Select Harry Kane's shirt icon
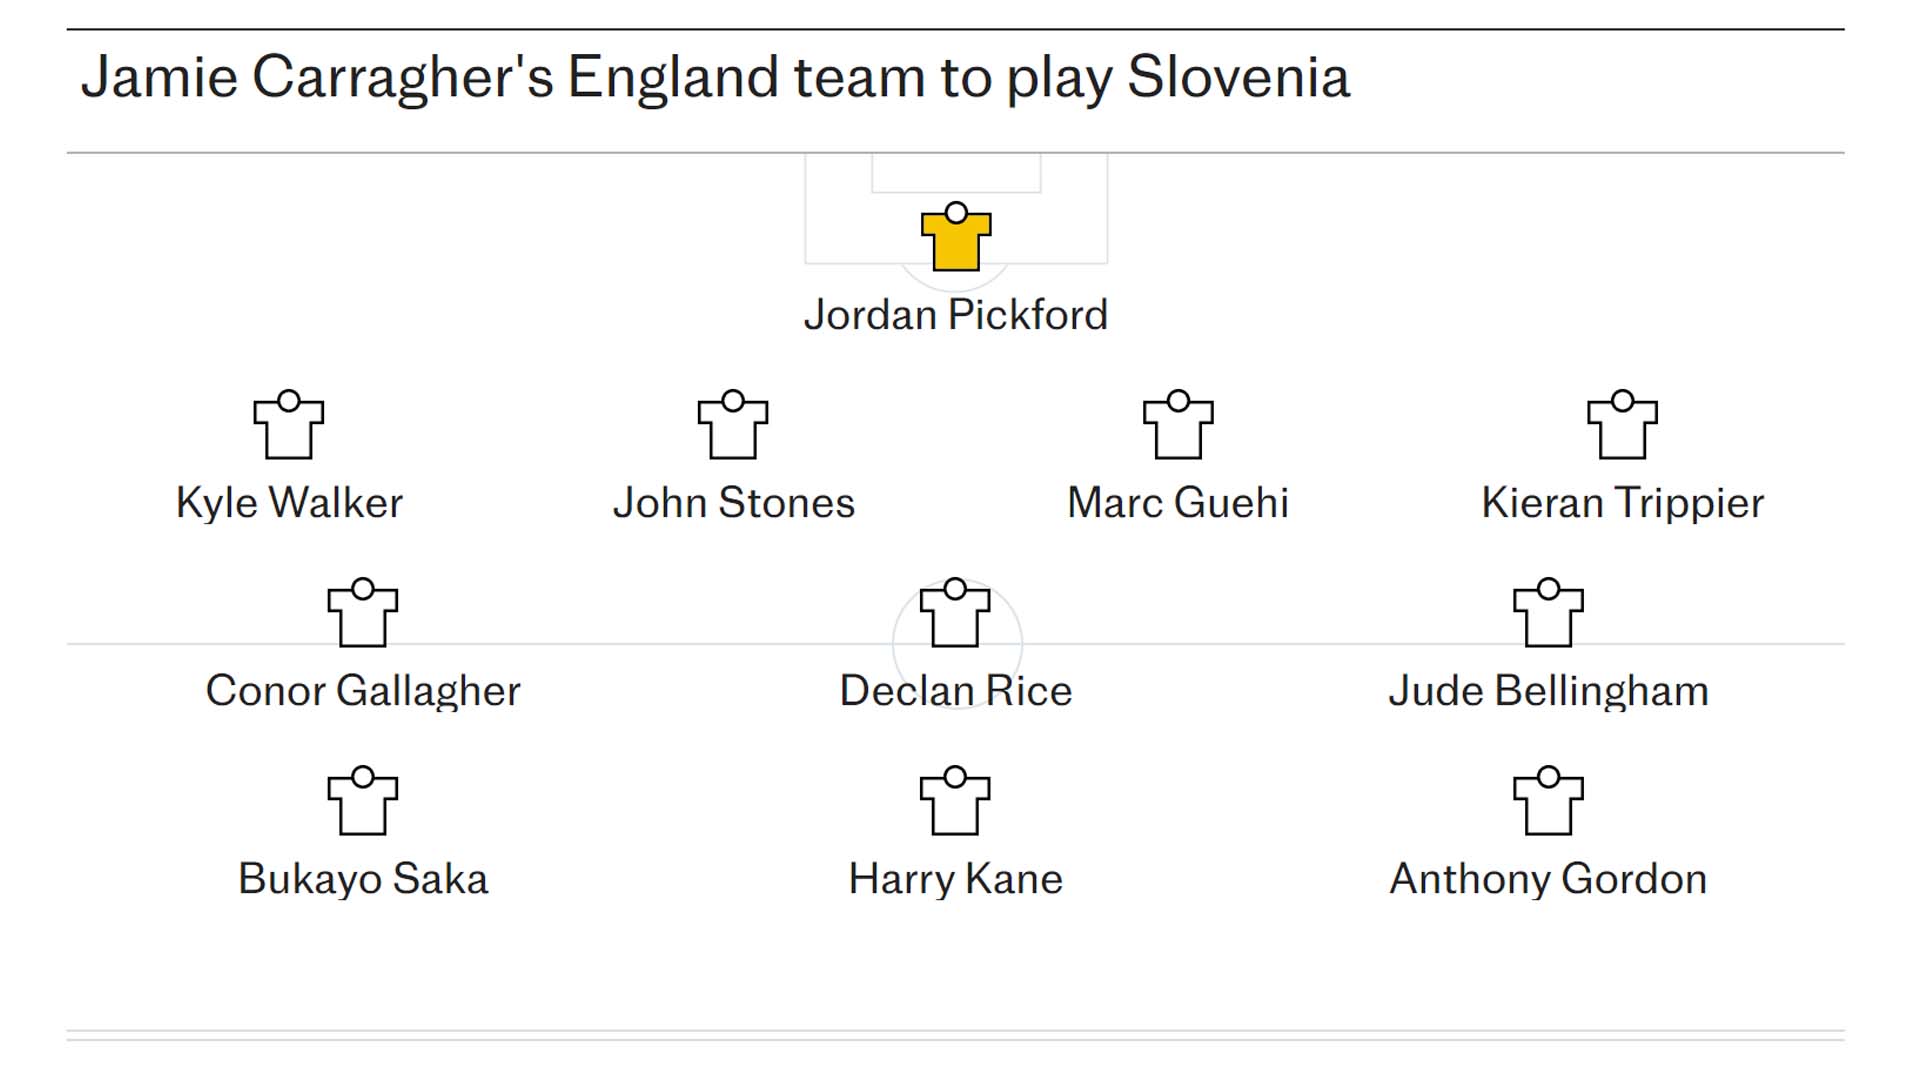Image resolution: width=1920 pixels, height=1080 pixels. [x=955, y=801]
